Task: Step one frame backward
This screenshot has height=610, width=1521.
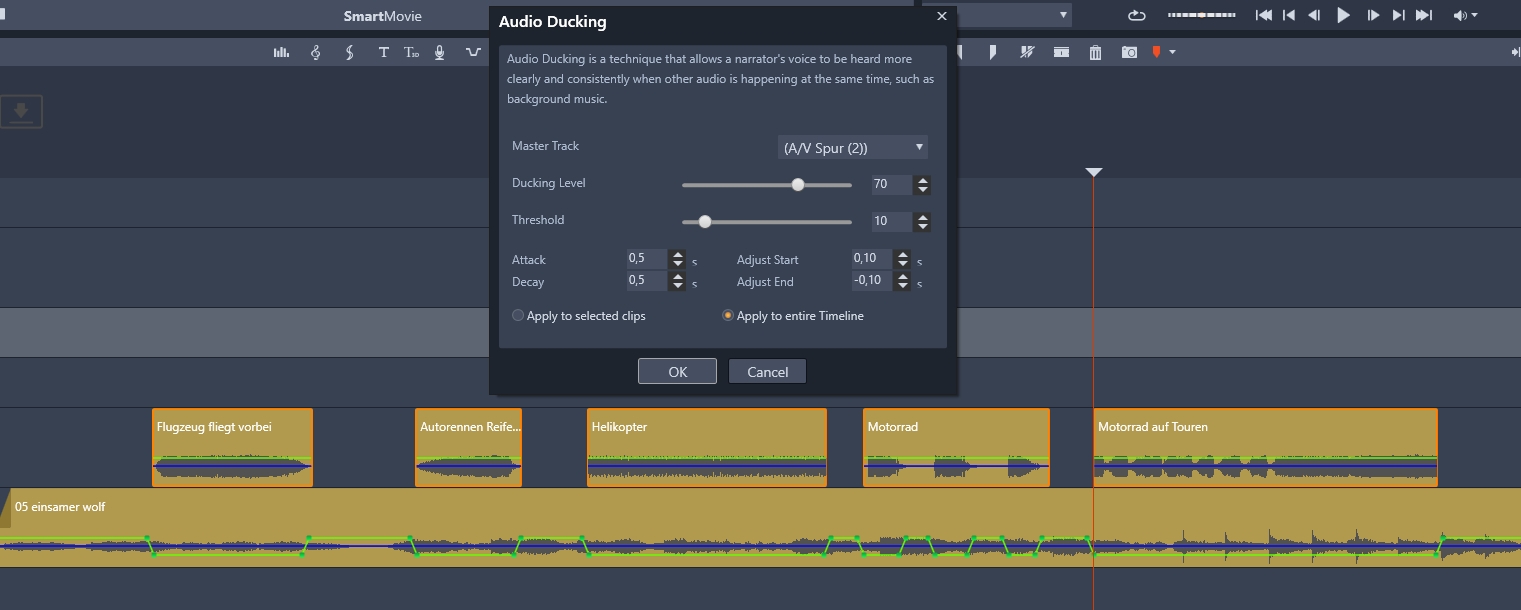Action: click(1315, 15)
